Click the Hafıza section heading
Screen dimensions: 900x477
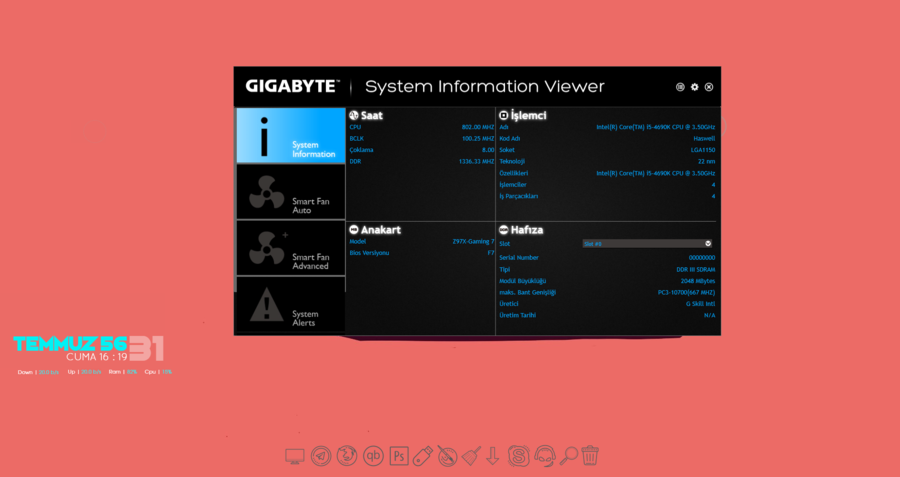[x=526, y=230]
